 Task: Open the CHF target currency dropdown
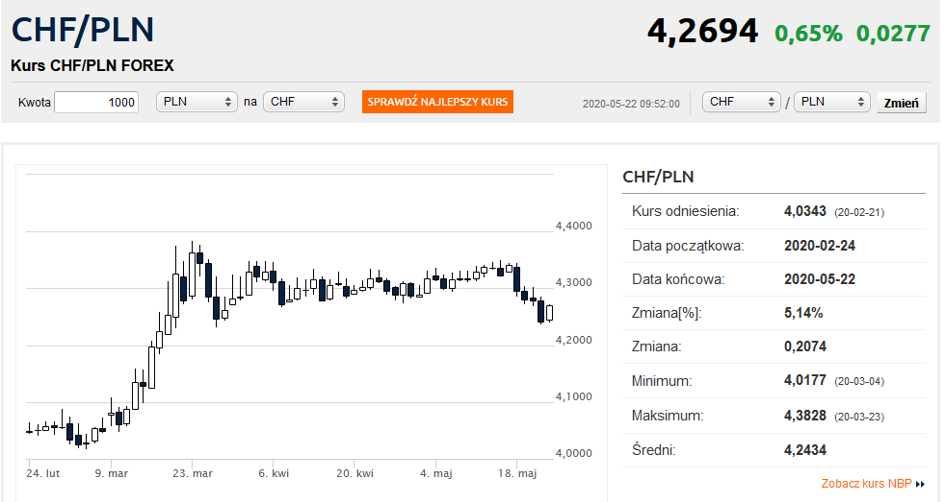pyautogui.click(x=304, y=102)
